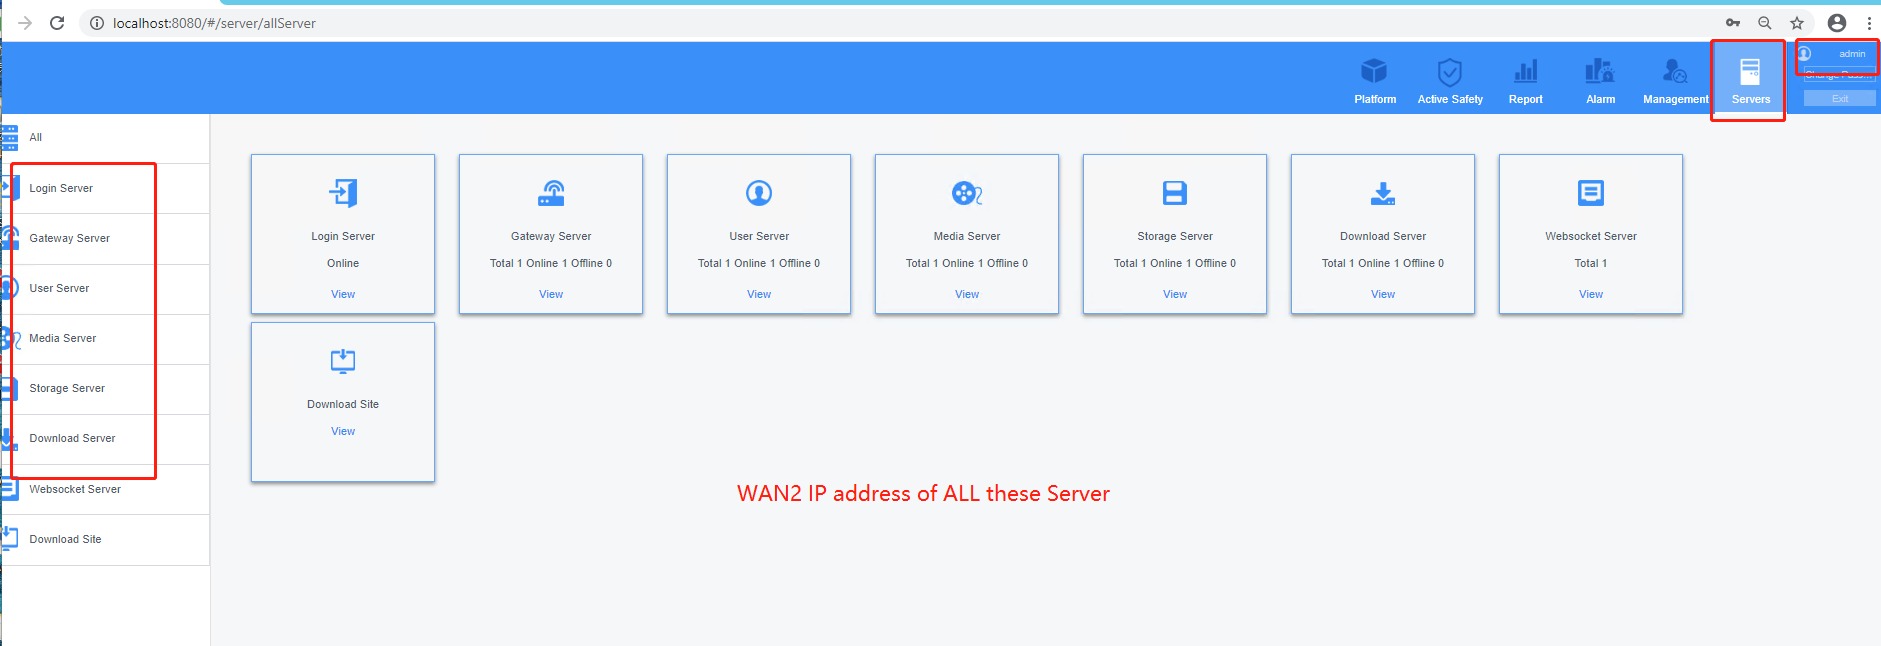1881x646 pixels.
Task: Click User Server Total 1 Online status
Action: (x=759, y=263)
